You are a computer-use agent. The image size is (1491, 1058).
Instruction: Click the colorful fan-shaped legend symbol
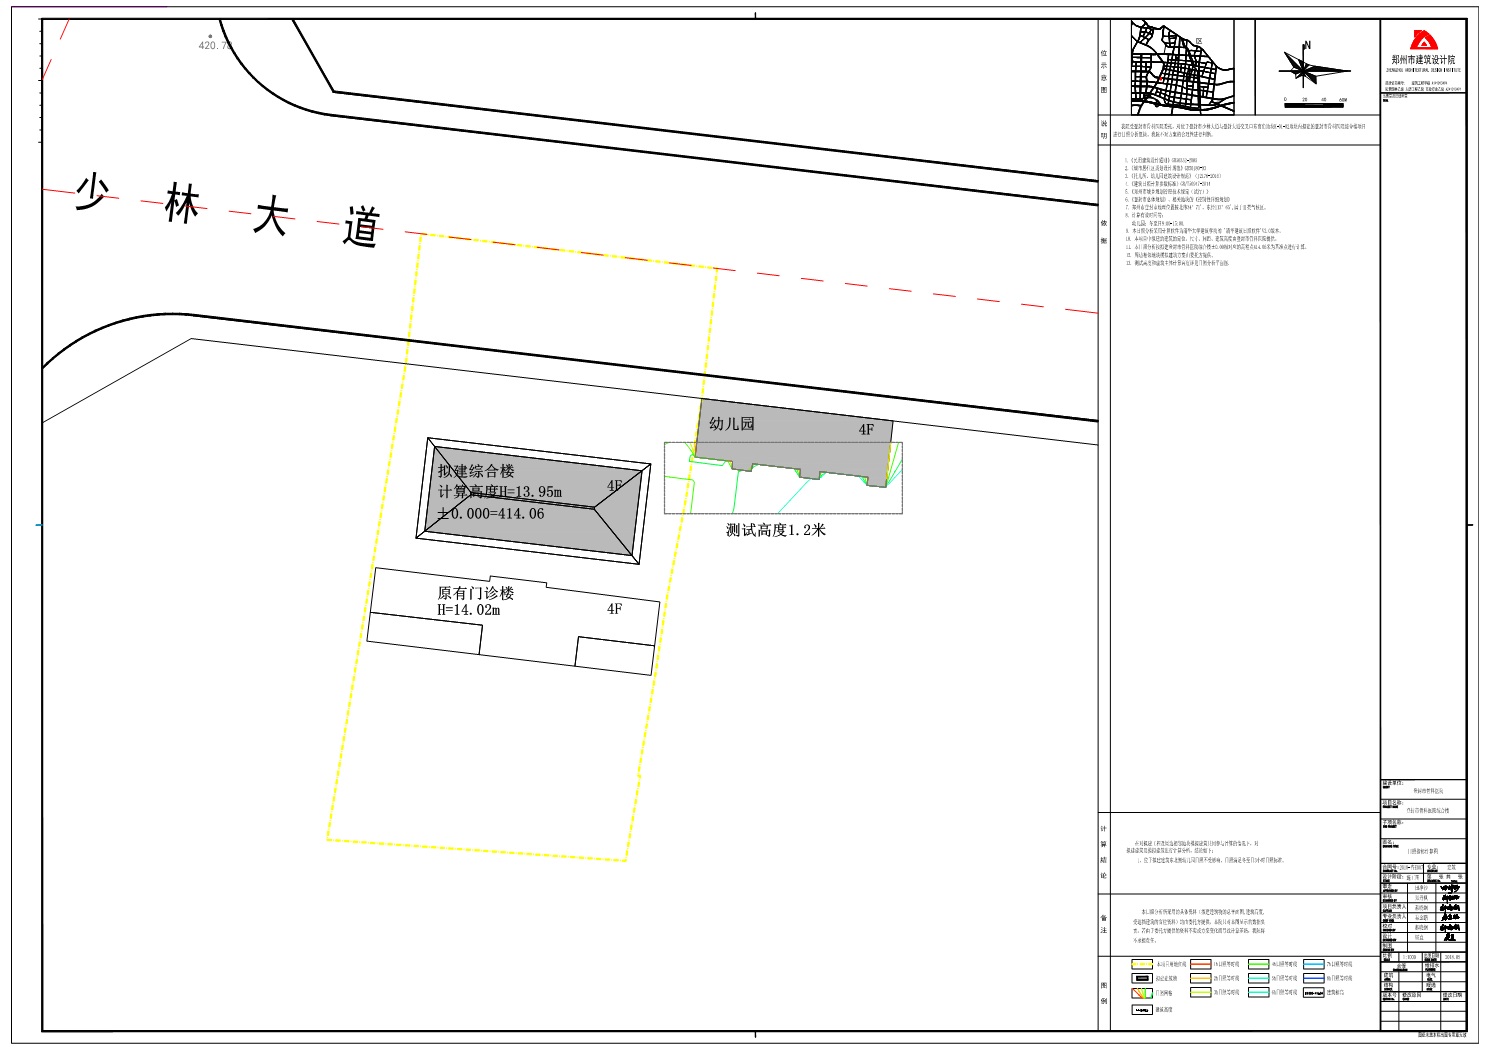(x=1141, y=993)
